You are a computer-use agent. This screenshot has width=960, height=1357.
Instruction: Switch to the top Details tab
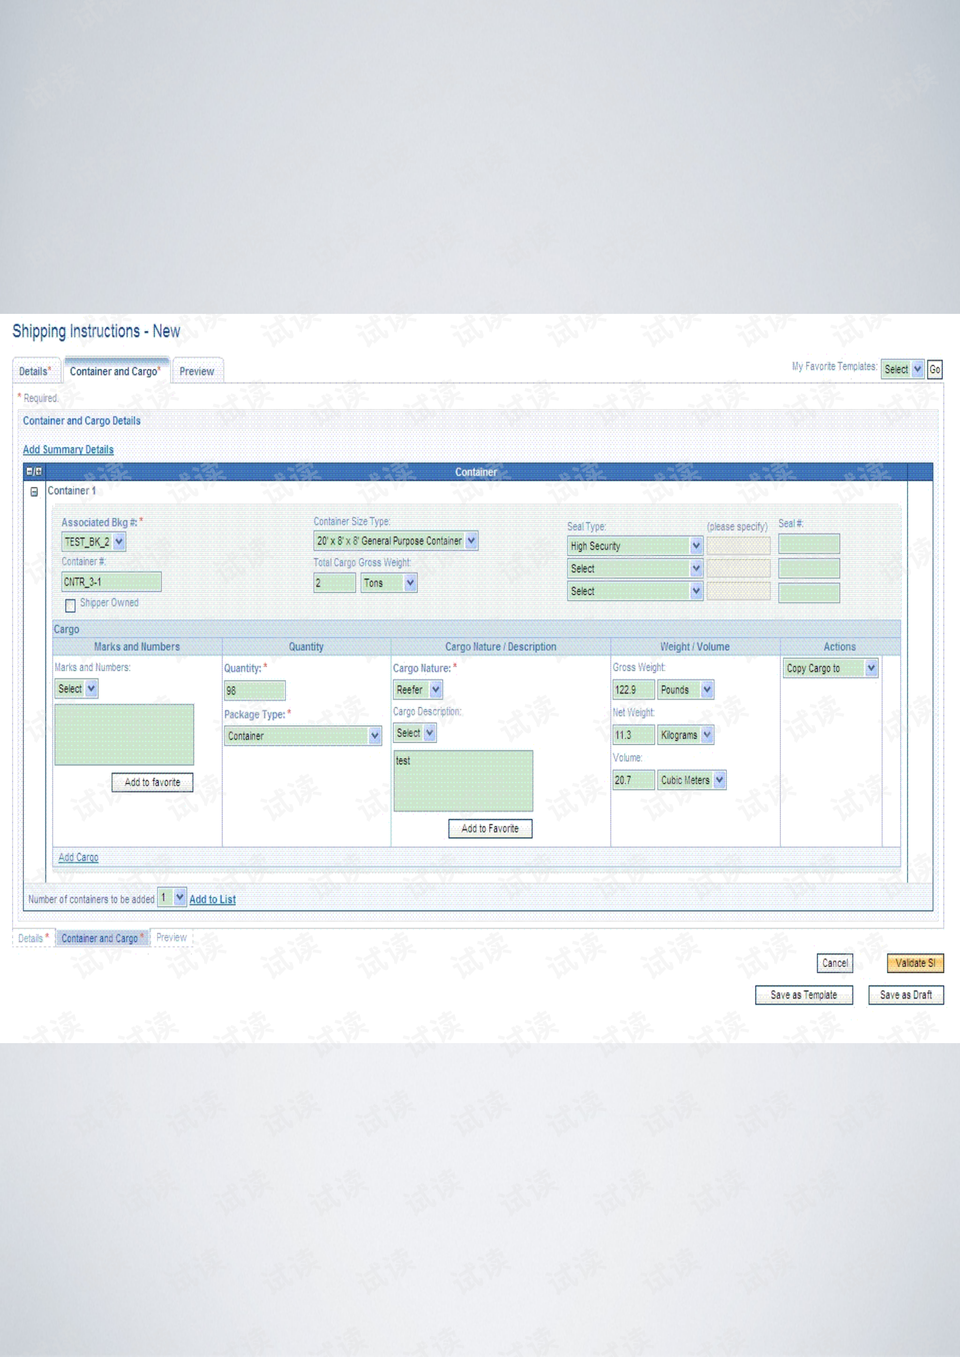pos(34,372)
